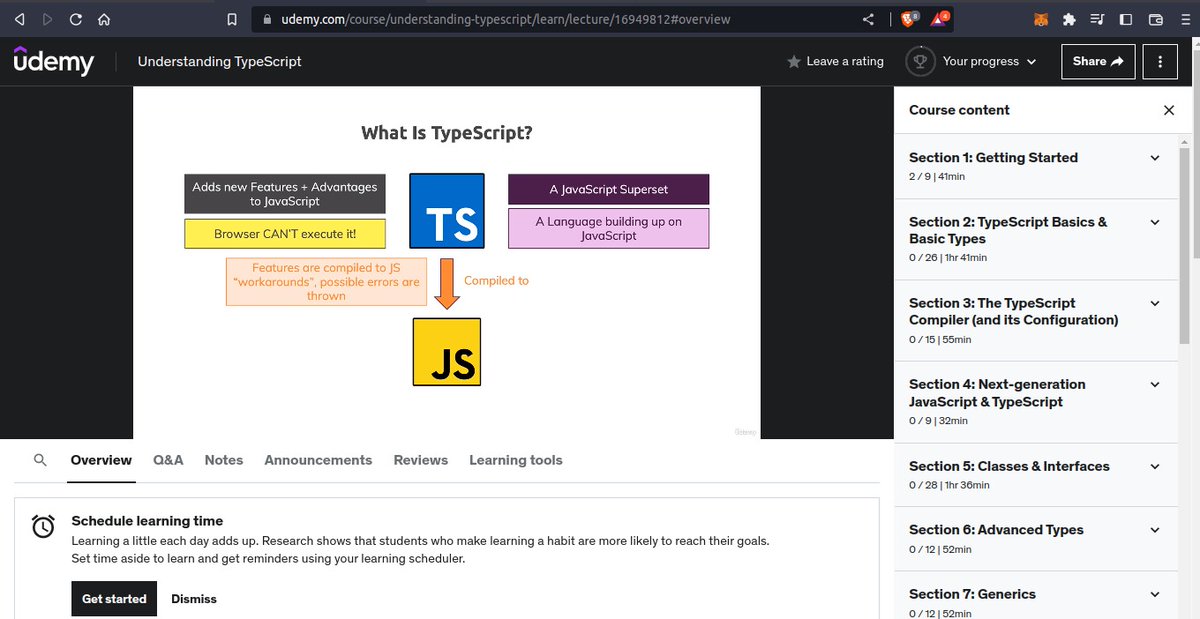Viewport: 1200px width, 619px height.
Task: Open the browser home page icon
Action: point(105,19)
